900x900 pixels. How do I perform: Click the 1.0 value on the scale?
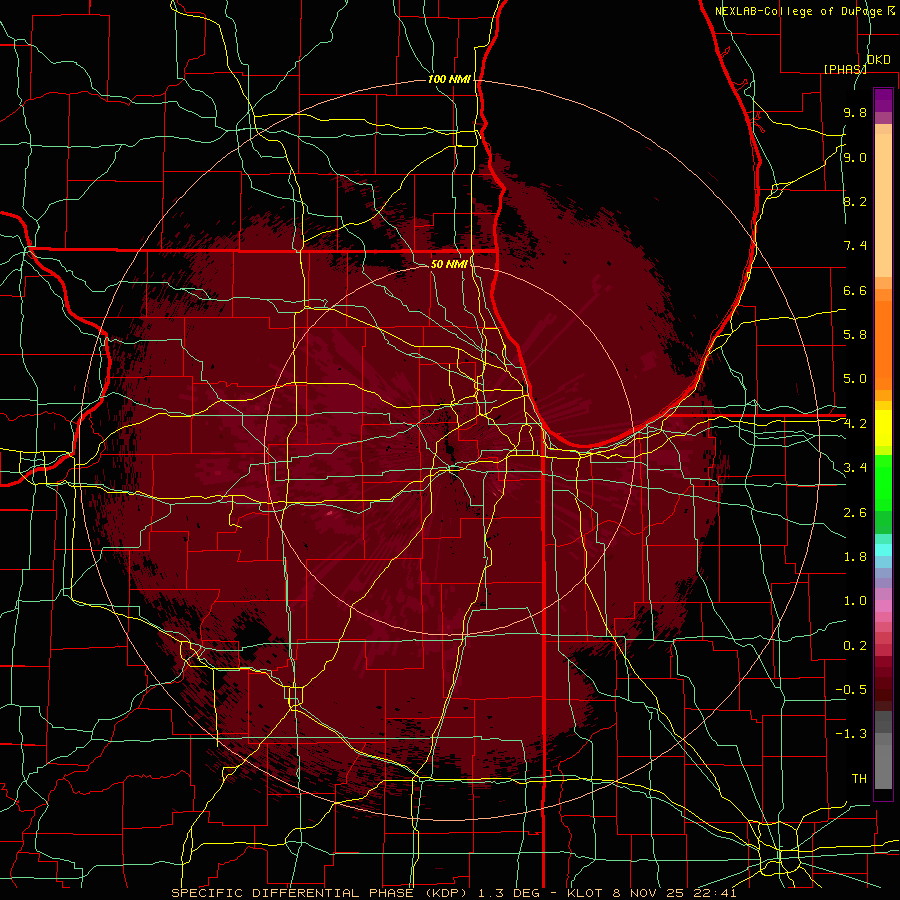coord(855,601)
